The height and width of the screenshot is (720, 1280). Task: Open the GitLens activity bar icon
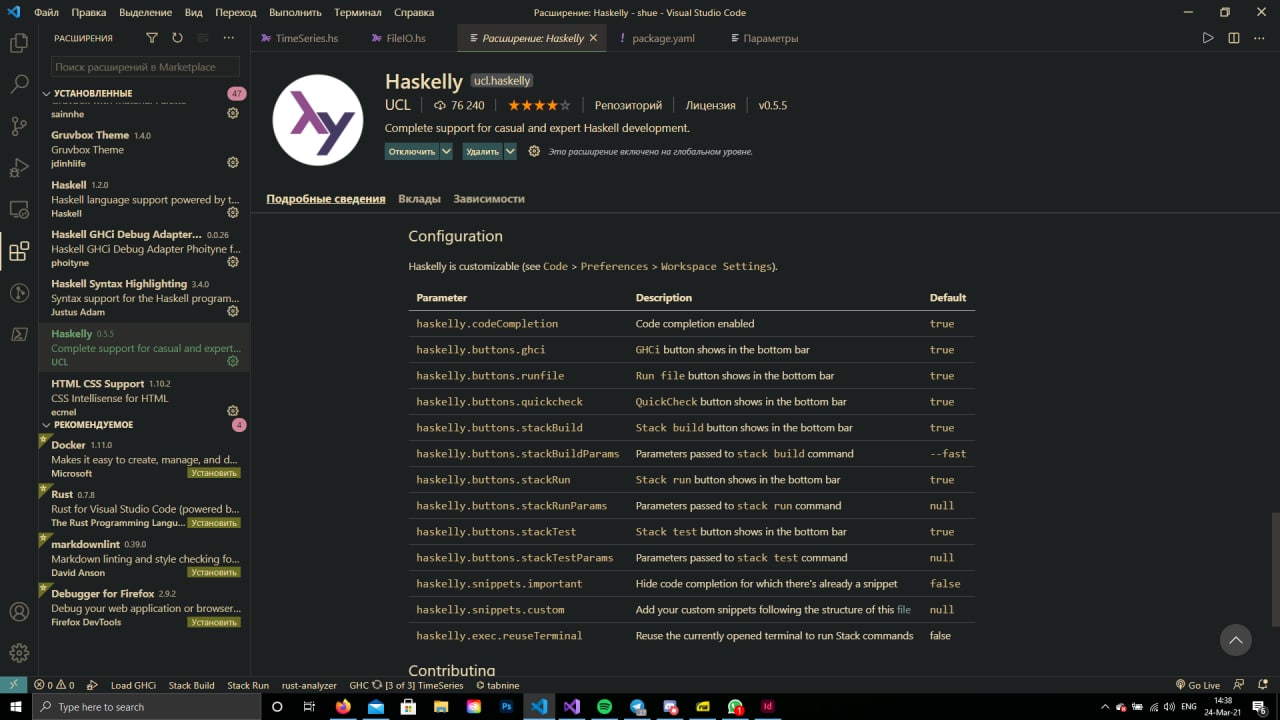19,293
